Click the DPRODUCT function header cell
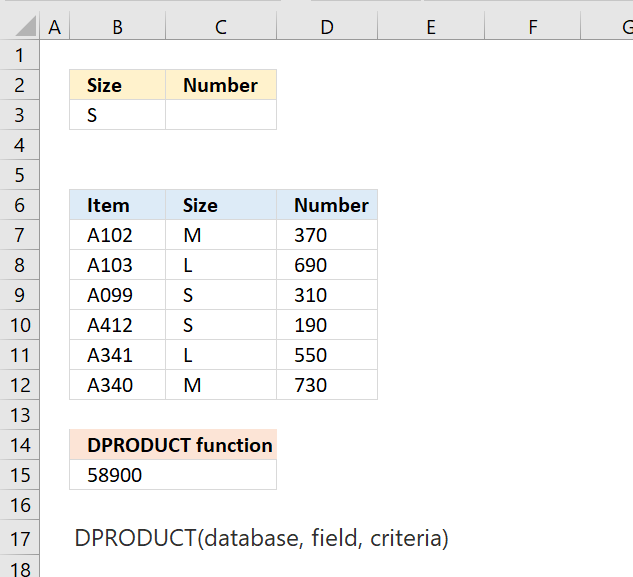 pyautogui.click(x=173, y=445)
